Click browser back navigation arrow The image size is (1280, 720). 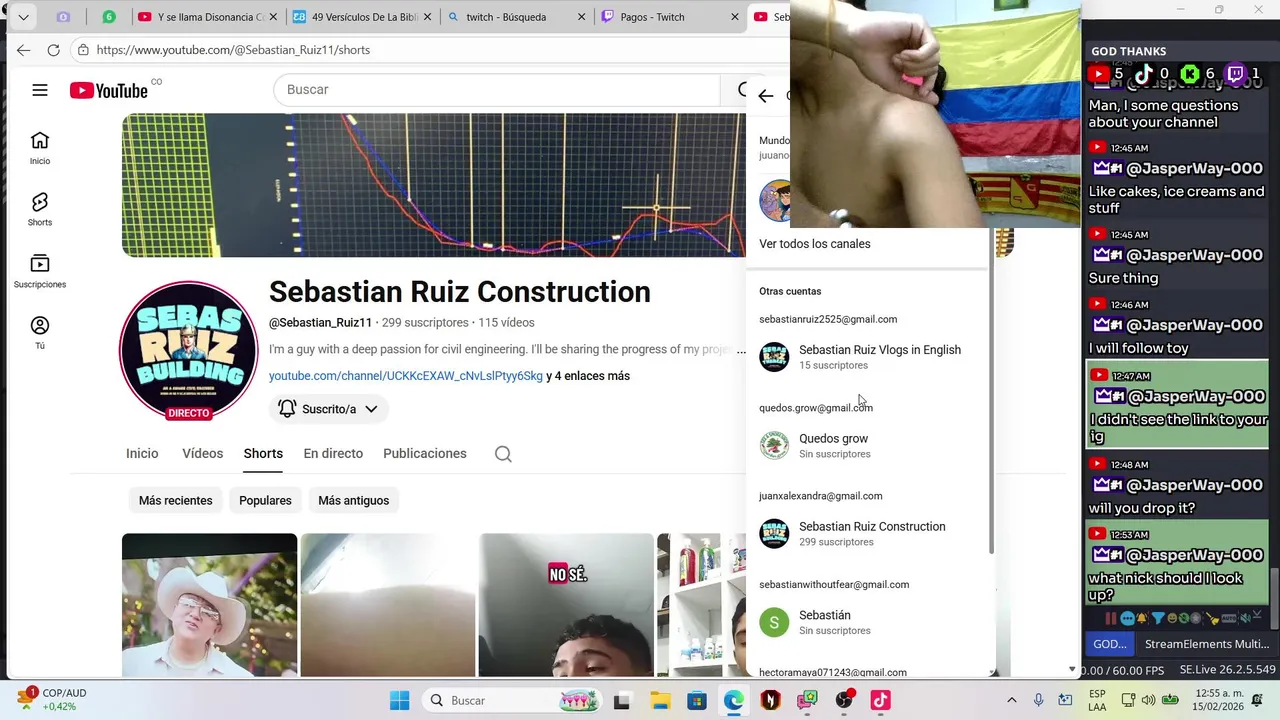coord(23,49)
